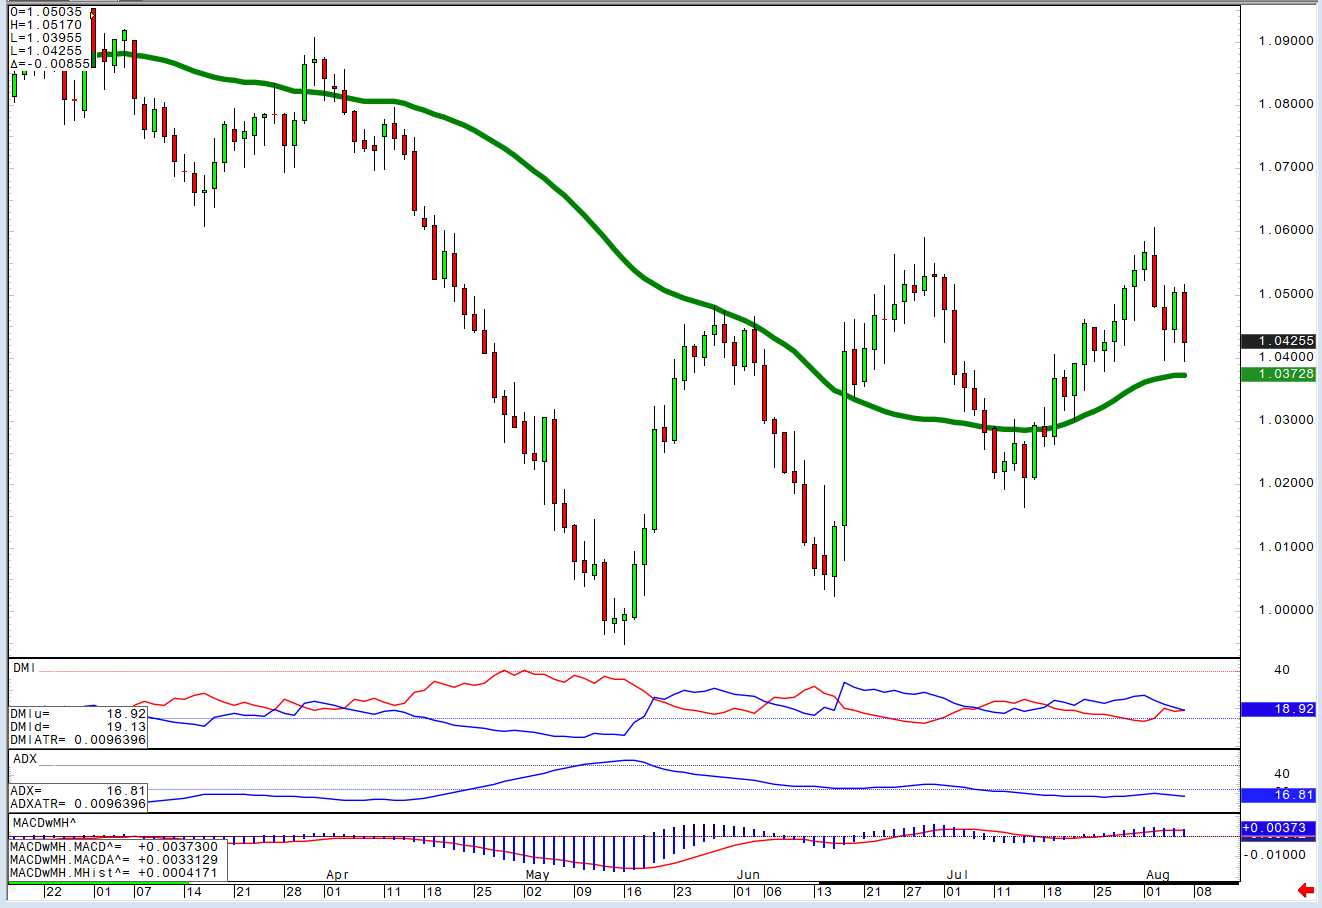
Task: Click the blue ADX value label on the right axis
Action: (1278, 795)
